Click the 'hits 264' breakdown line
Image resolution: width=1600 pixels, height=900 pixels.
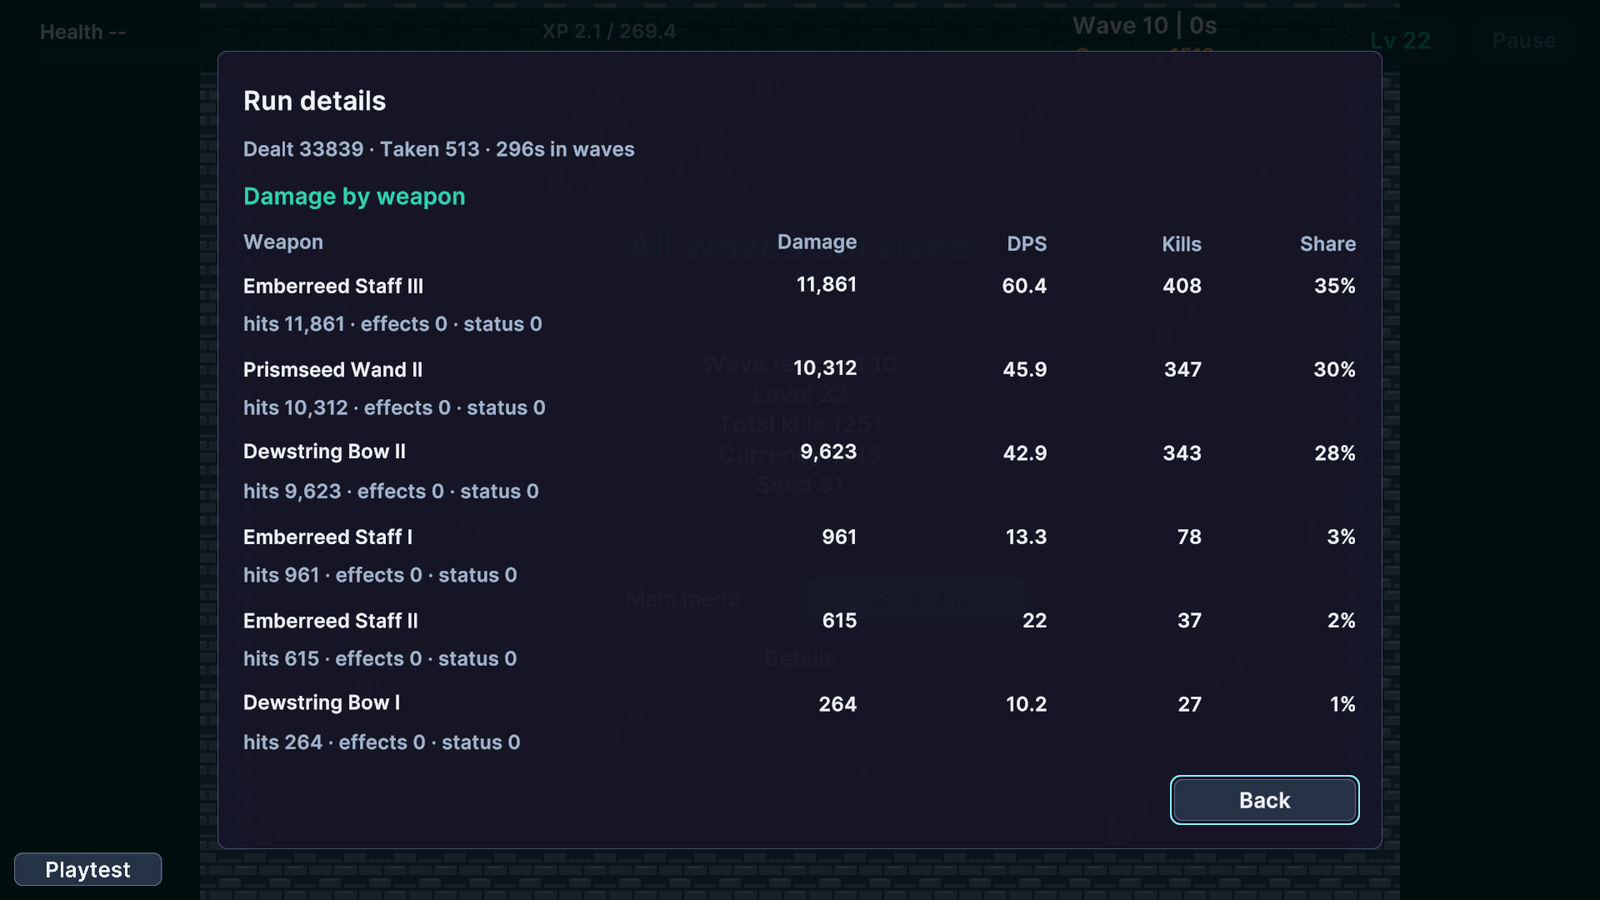click(x=382, y=742)
